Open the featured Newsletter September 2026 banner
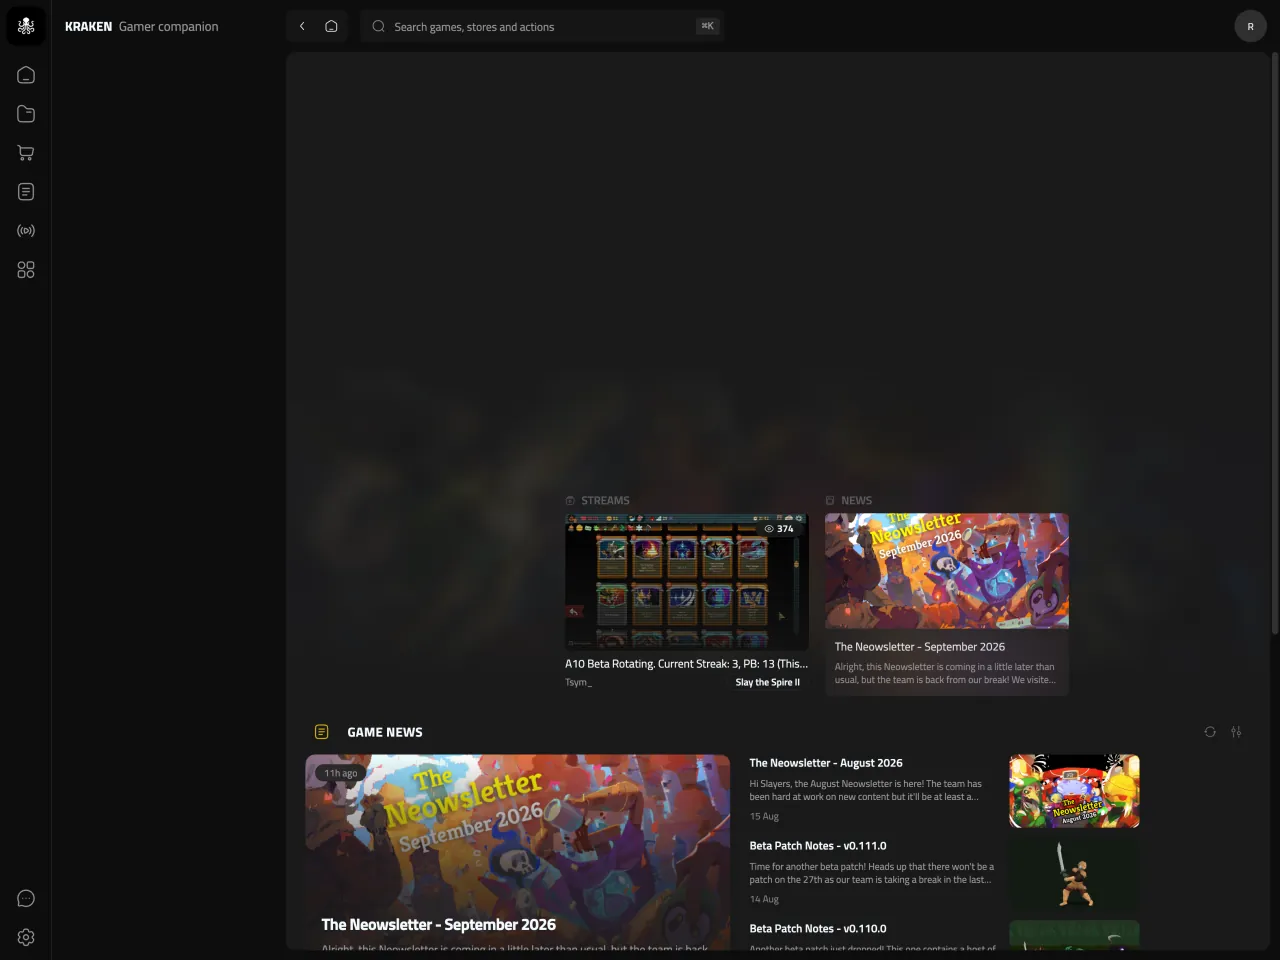Image resolution: width=1280 pixels, height=960 pixels. 518,852
